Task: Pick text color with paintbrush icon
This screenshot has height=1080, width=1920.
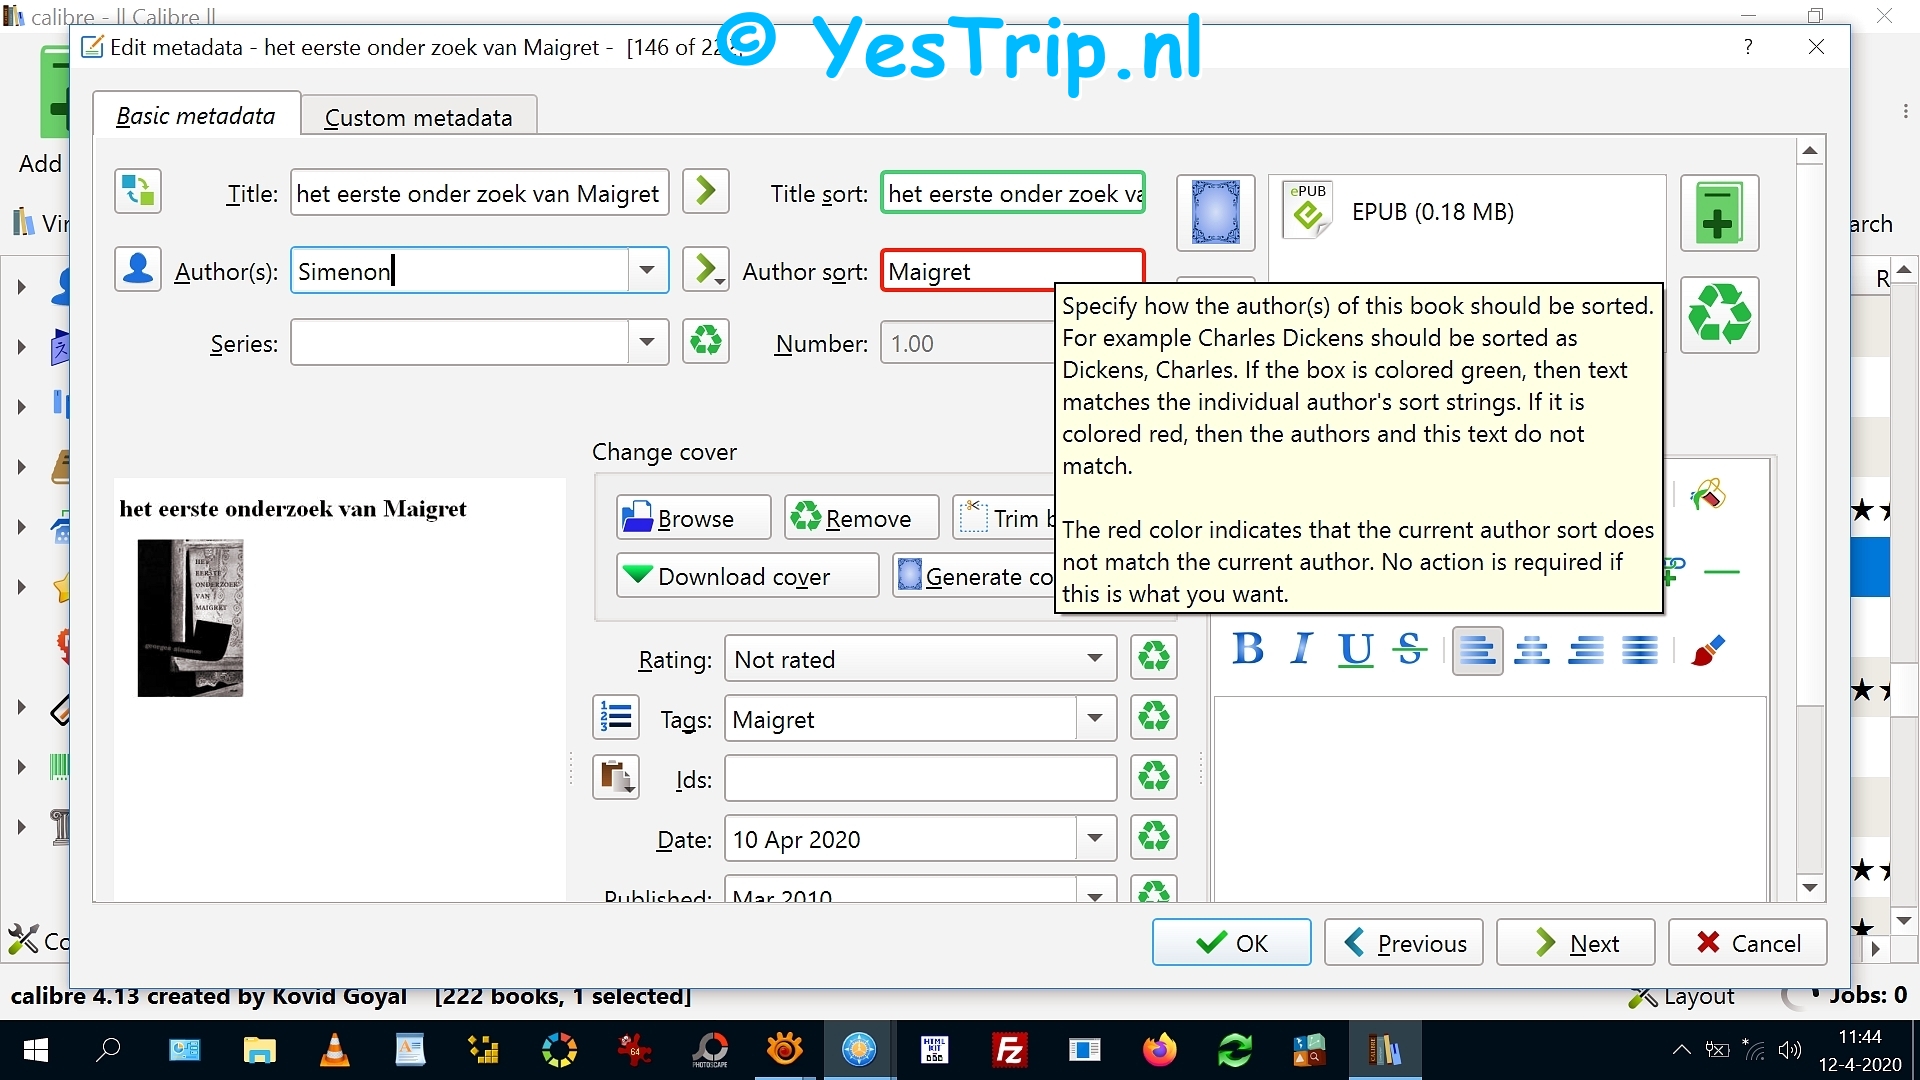Action: (1708, 650)
